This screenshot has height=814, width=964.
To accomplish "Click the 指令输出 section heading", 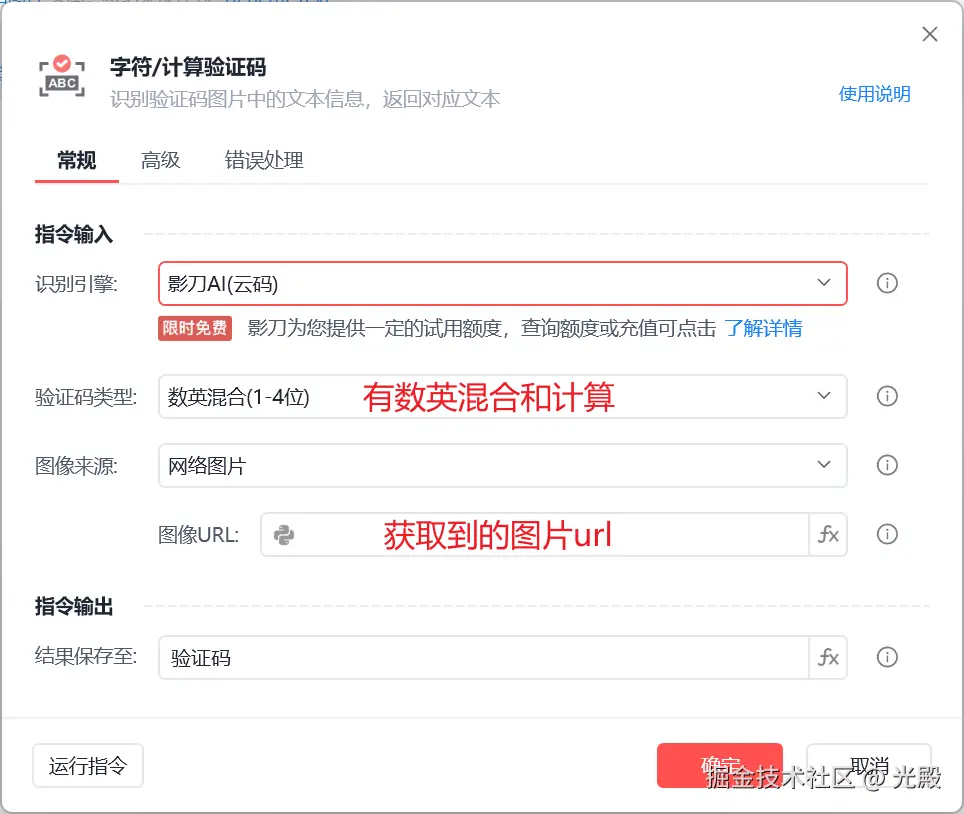I will click(74, 606).
